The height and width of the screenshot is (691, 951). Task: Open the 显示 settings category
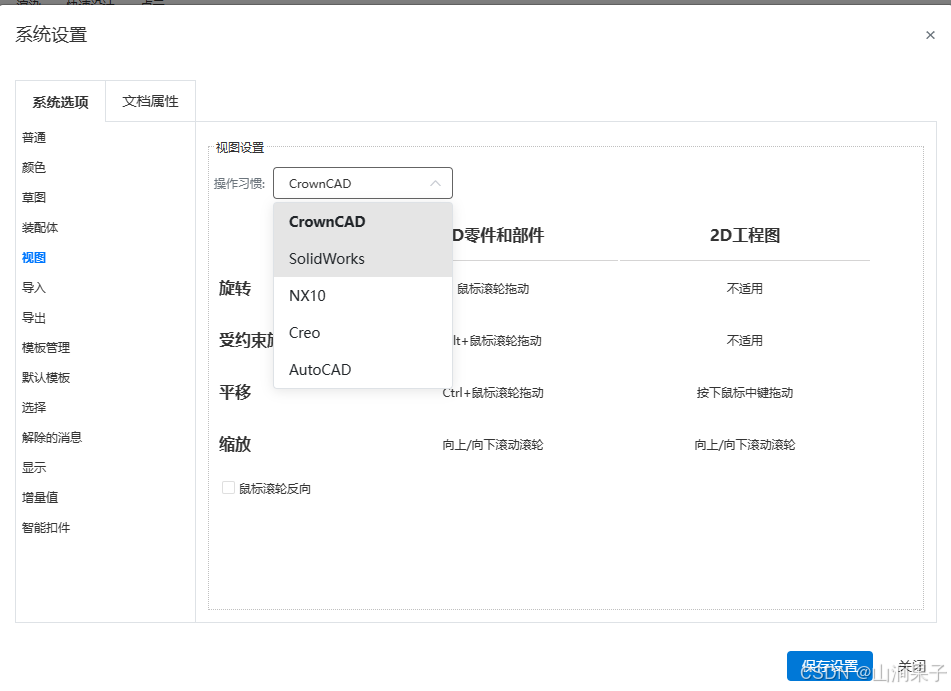pos(34,468)
